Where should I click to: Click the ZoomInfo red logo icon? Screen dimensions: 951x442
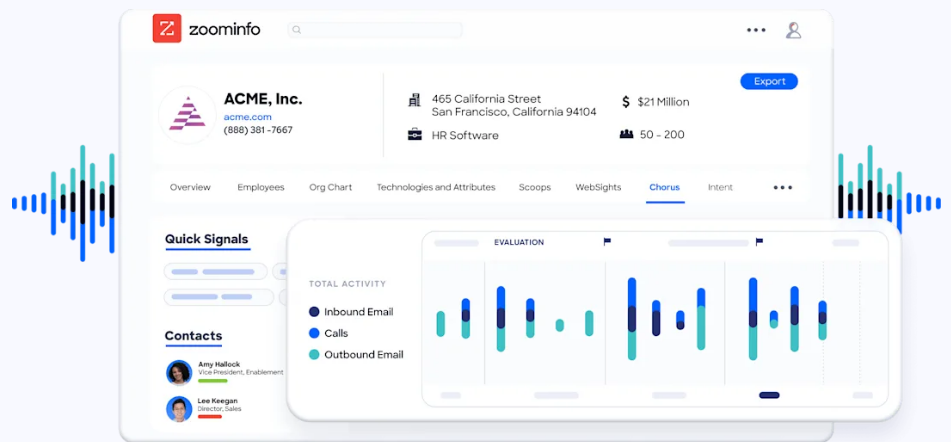167,28
